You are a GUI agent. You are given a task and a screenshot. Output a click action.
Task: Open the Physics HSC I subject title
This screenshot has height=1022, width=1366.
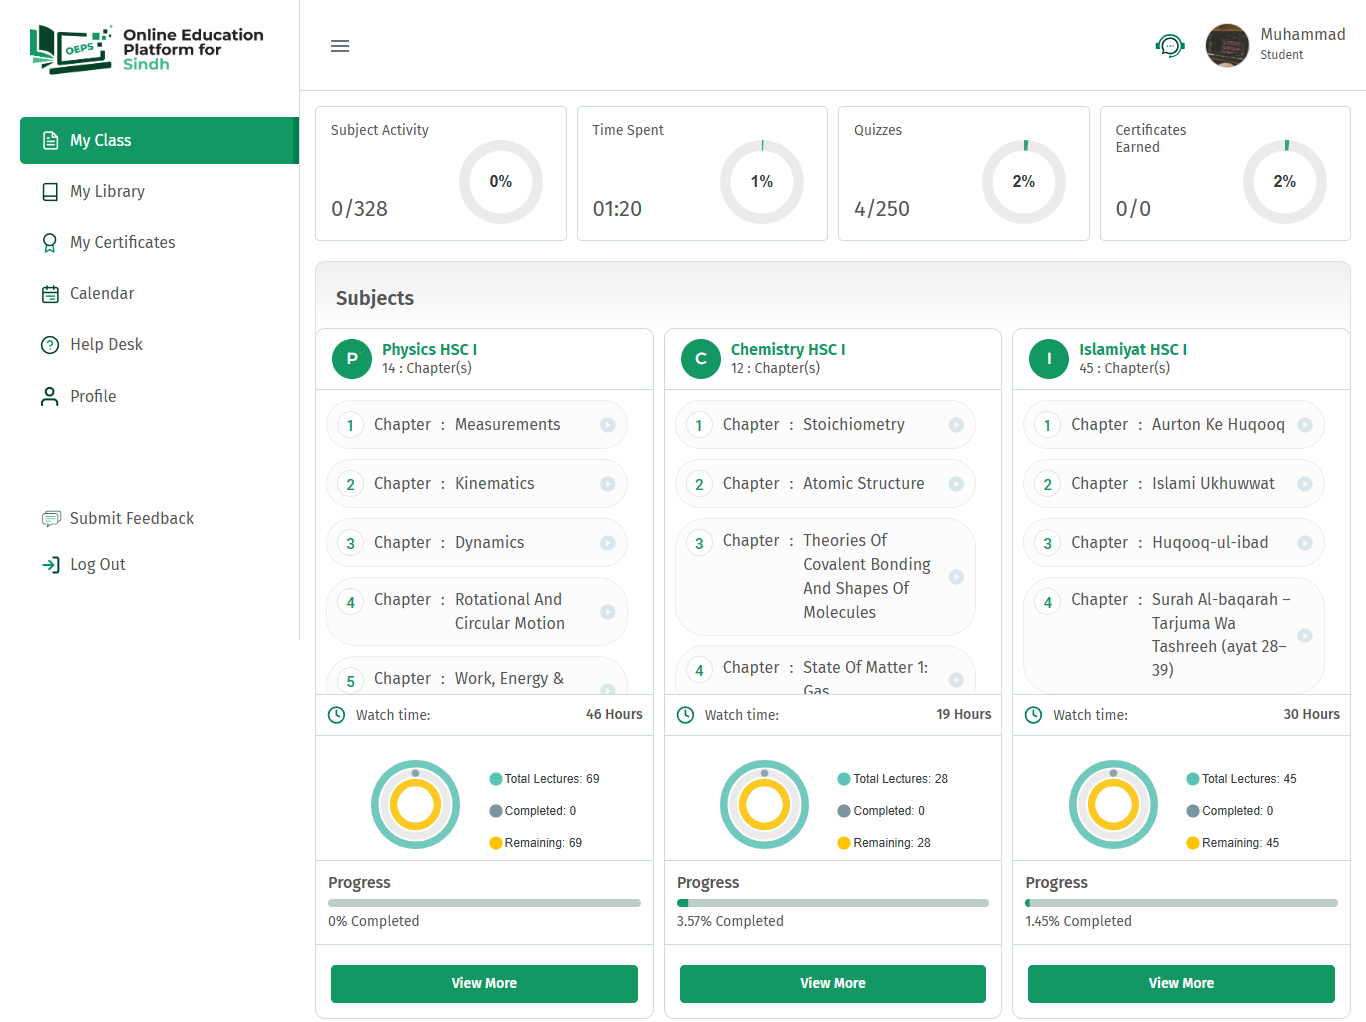coord(429,349)
